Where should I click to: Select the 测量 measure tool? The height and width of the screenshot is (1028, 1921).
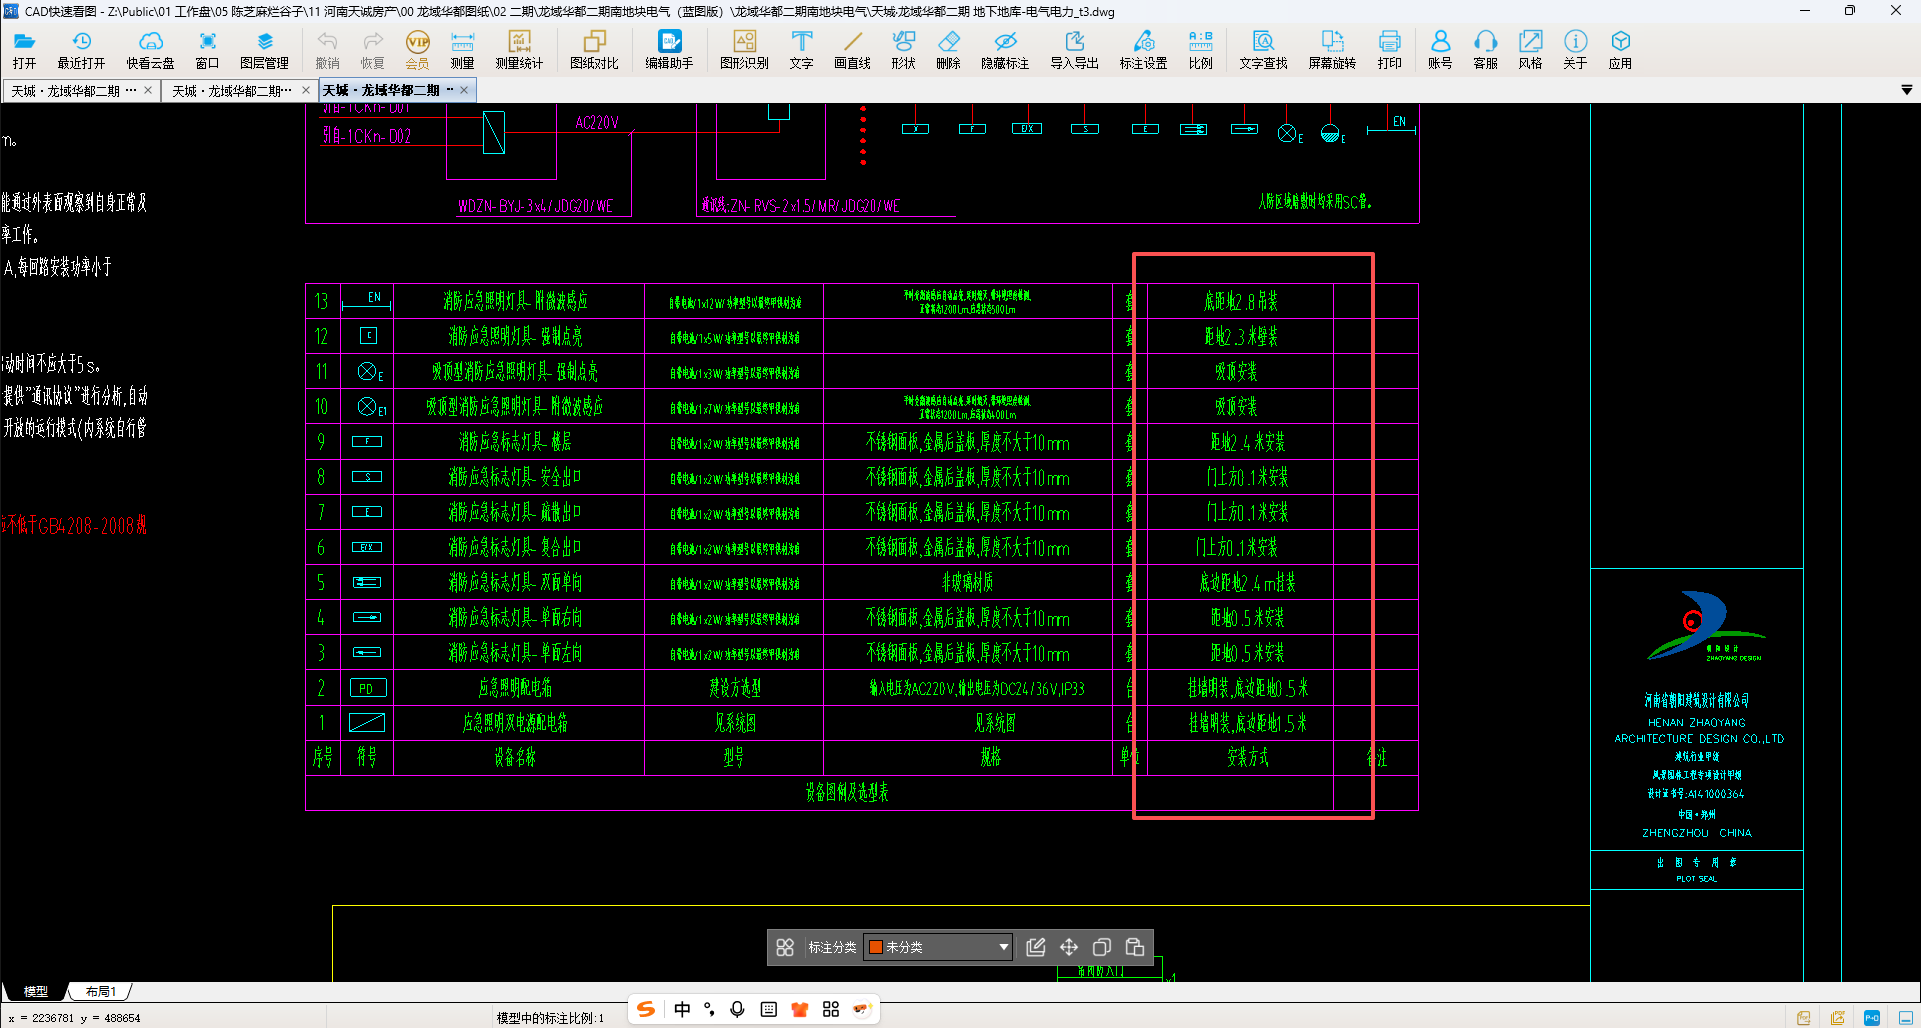[x=462, y=49]
